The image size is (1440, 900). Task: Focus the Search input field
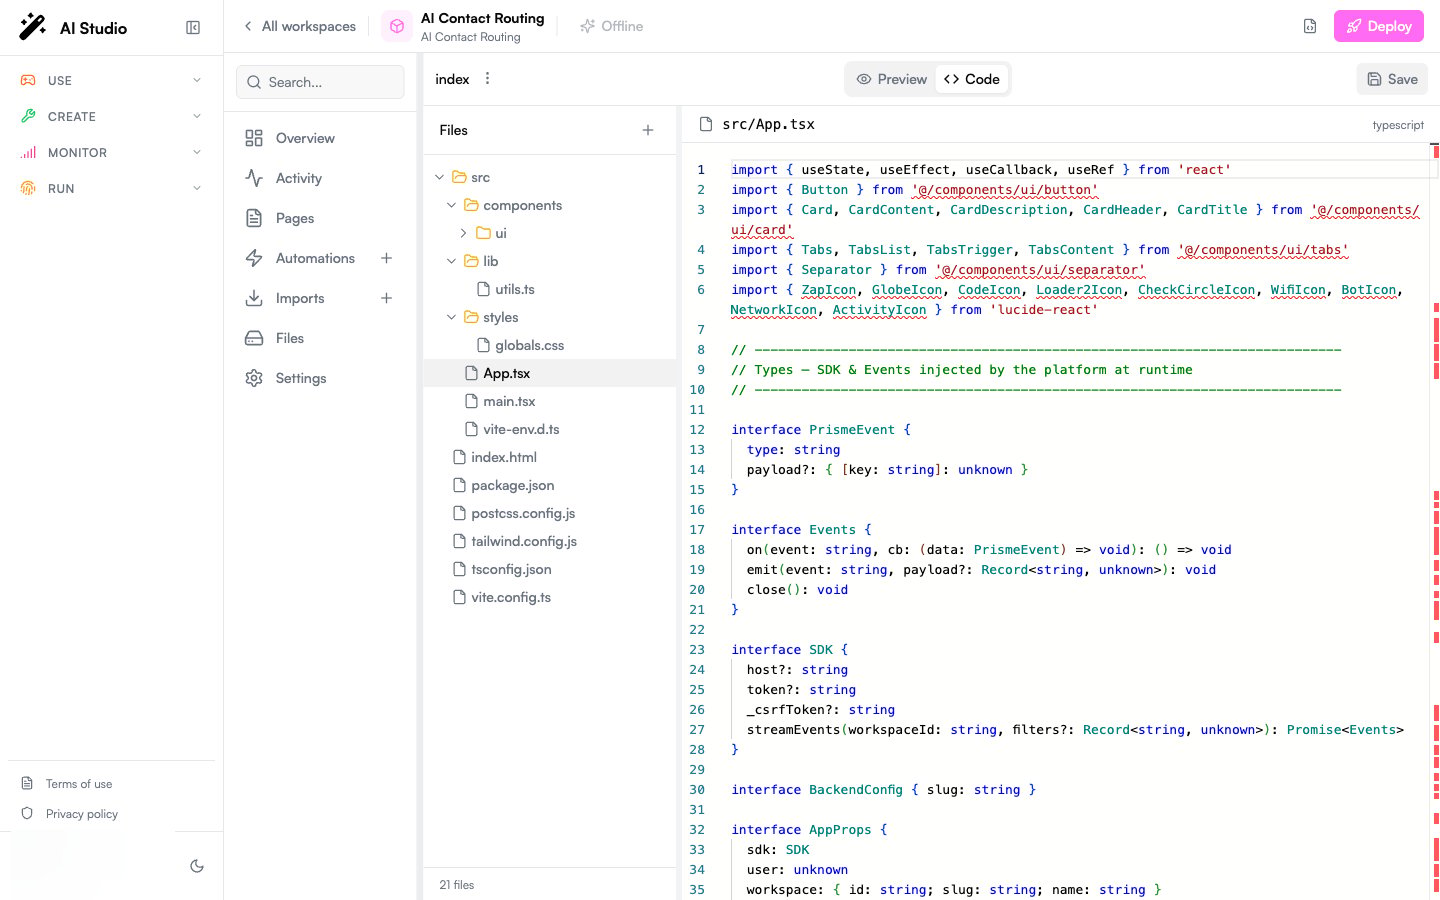click(320, 82)
